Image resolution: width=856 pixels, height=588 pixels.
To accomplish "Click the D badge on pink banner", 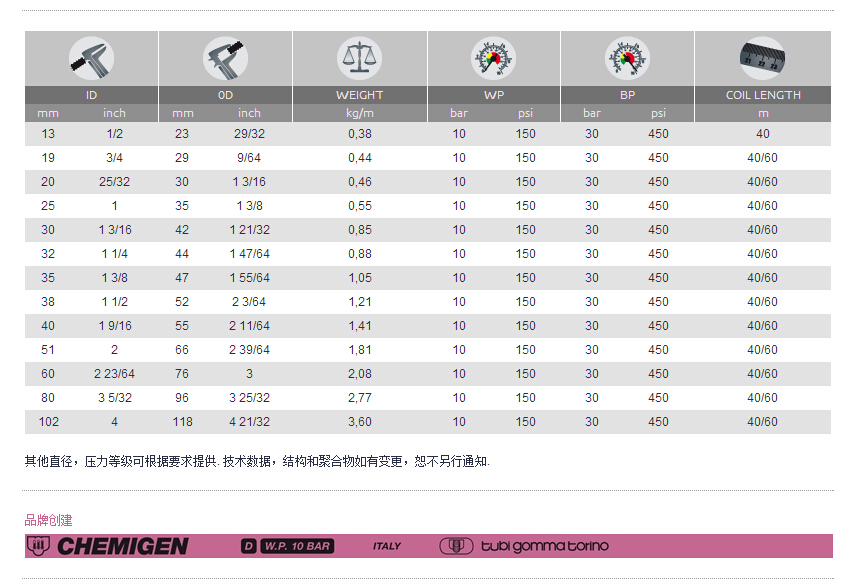I will pyautogui.click(x=249, y=546).
